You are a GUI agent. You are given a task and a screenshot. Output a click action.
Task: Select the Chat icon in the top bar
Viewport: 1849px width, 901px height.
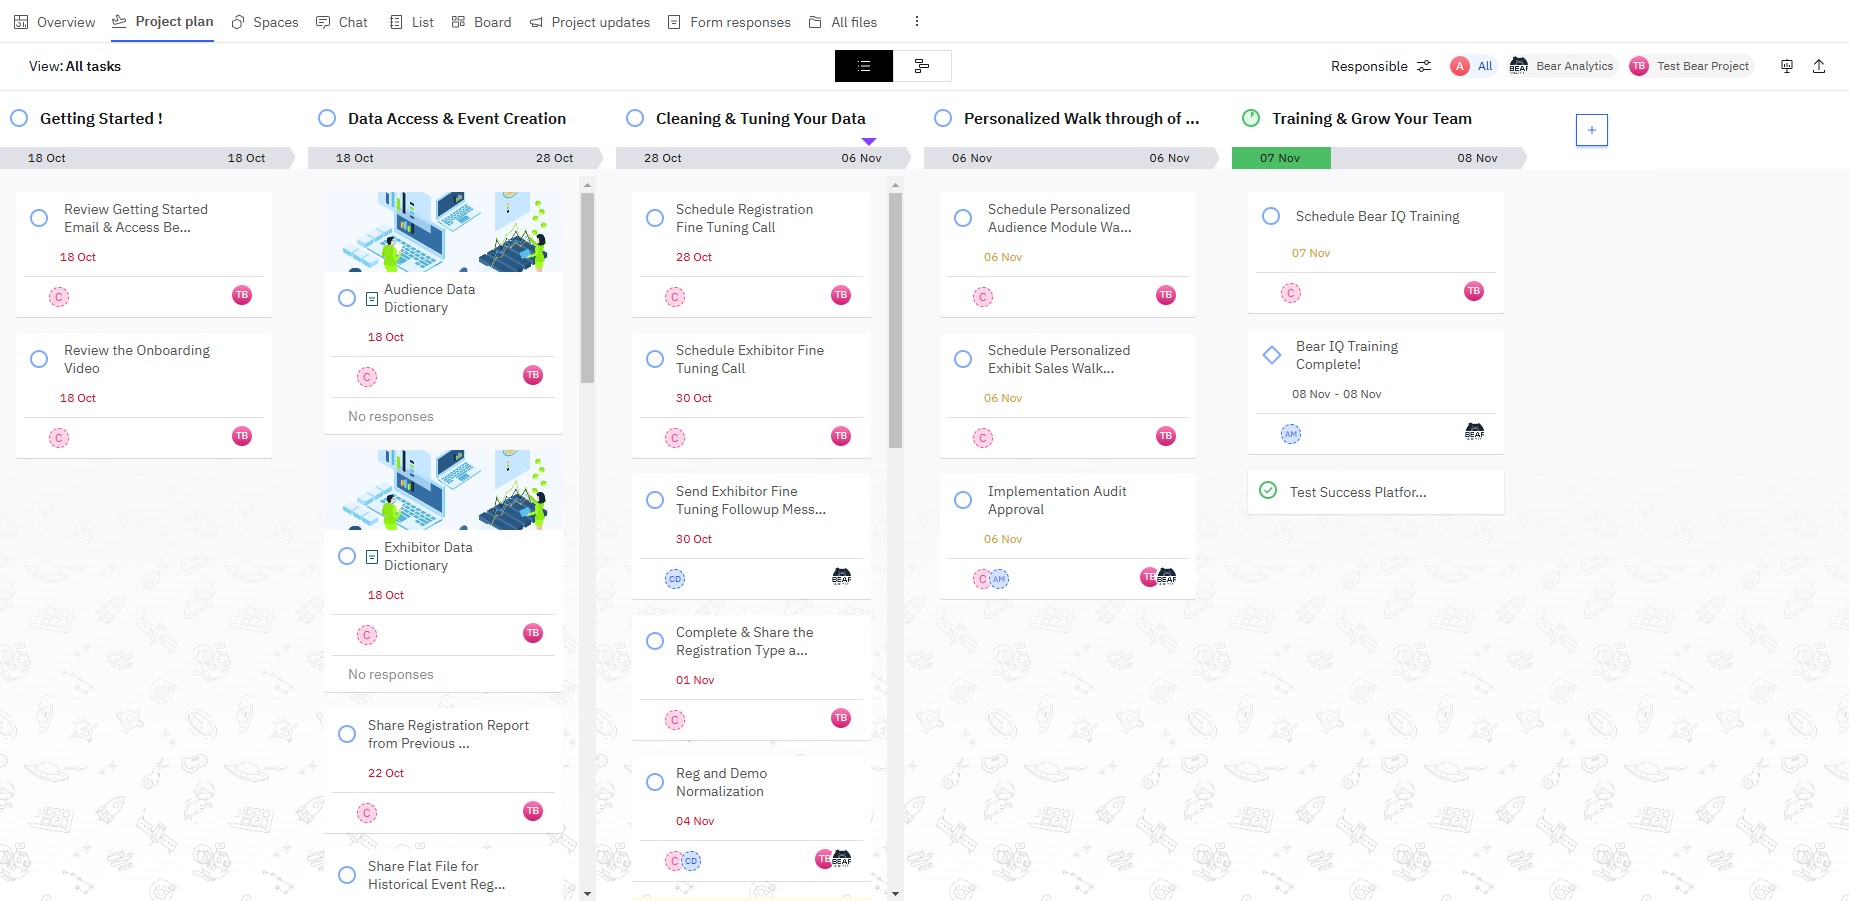322,21
